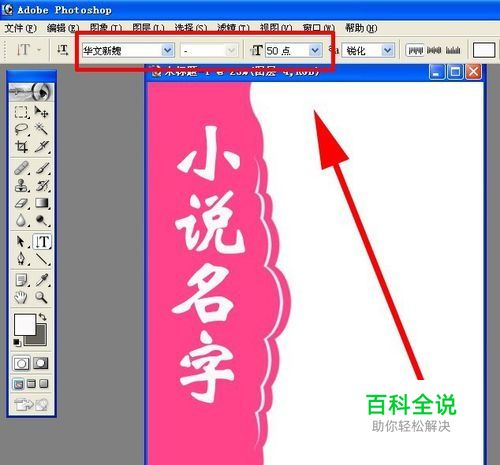Select the Brush tool
Viewport: 500px width, 465px height.
tap(42, 168)
